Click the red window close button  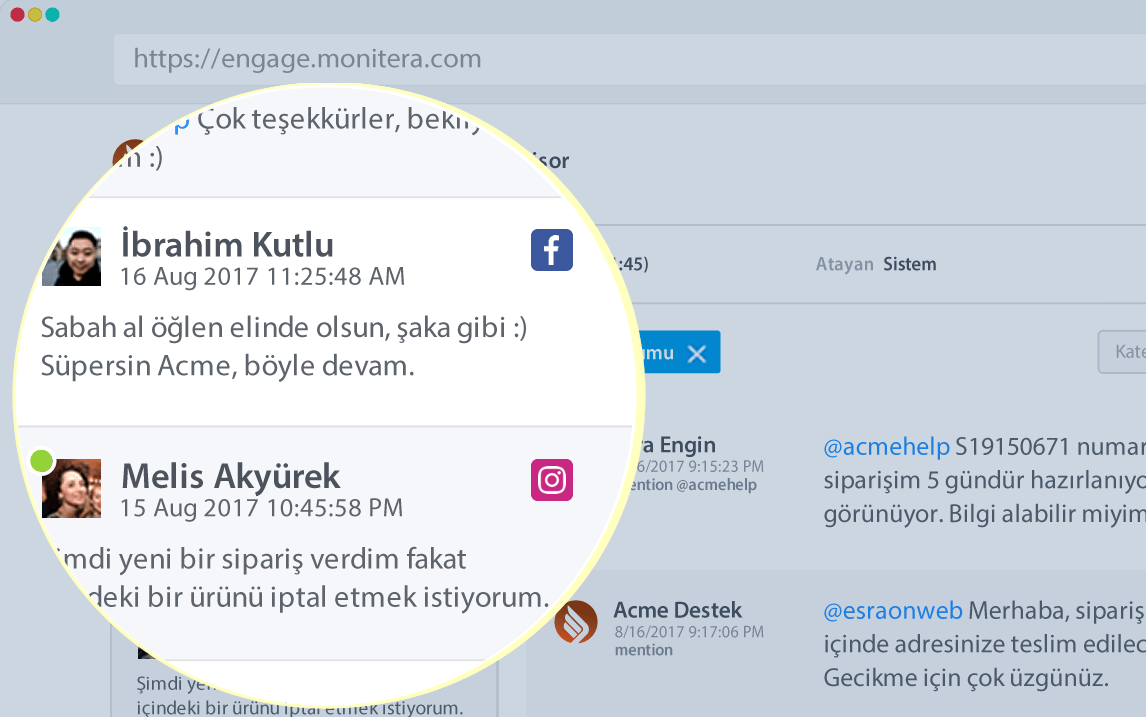pos(17,15)
